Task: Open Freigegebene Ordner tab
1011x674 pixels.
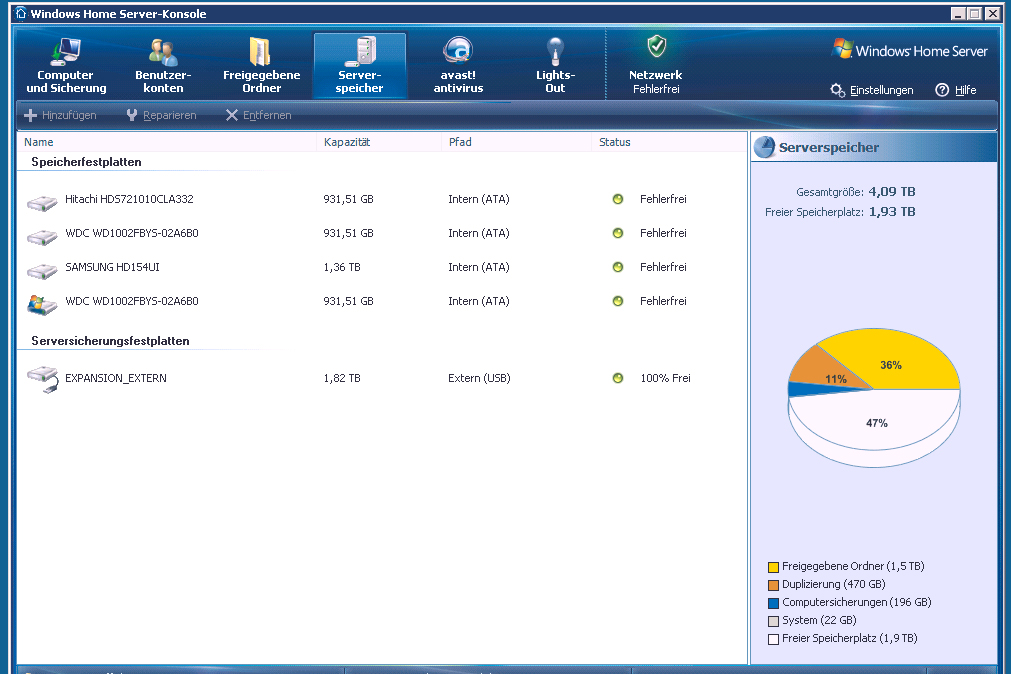Action: pyautogui.click(x=261, y=66)
